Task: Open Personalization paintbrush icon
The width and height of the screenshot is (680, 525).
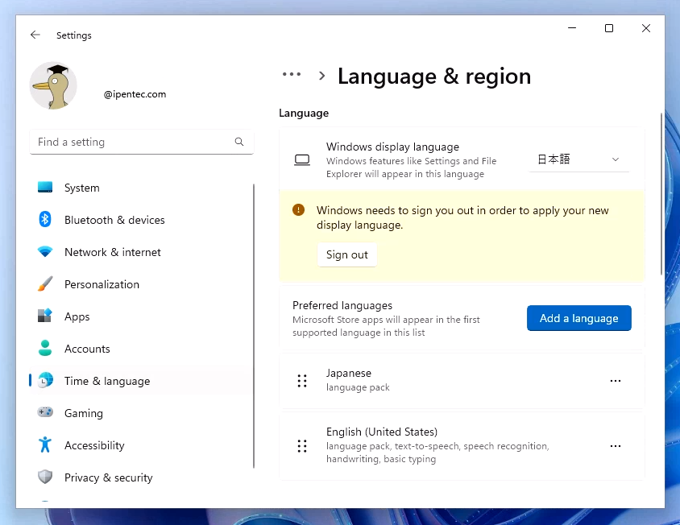Action: pyautogui.click(x=45, y=284)
